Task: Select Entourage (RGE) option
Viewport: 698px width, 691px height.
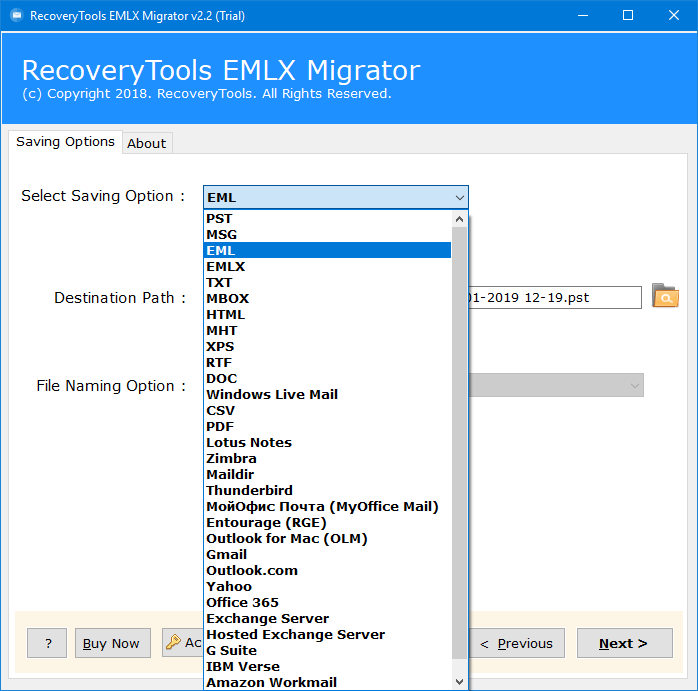Action: 327,523
